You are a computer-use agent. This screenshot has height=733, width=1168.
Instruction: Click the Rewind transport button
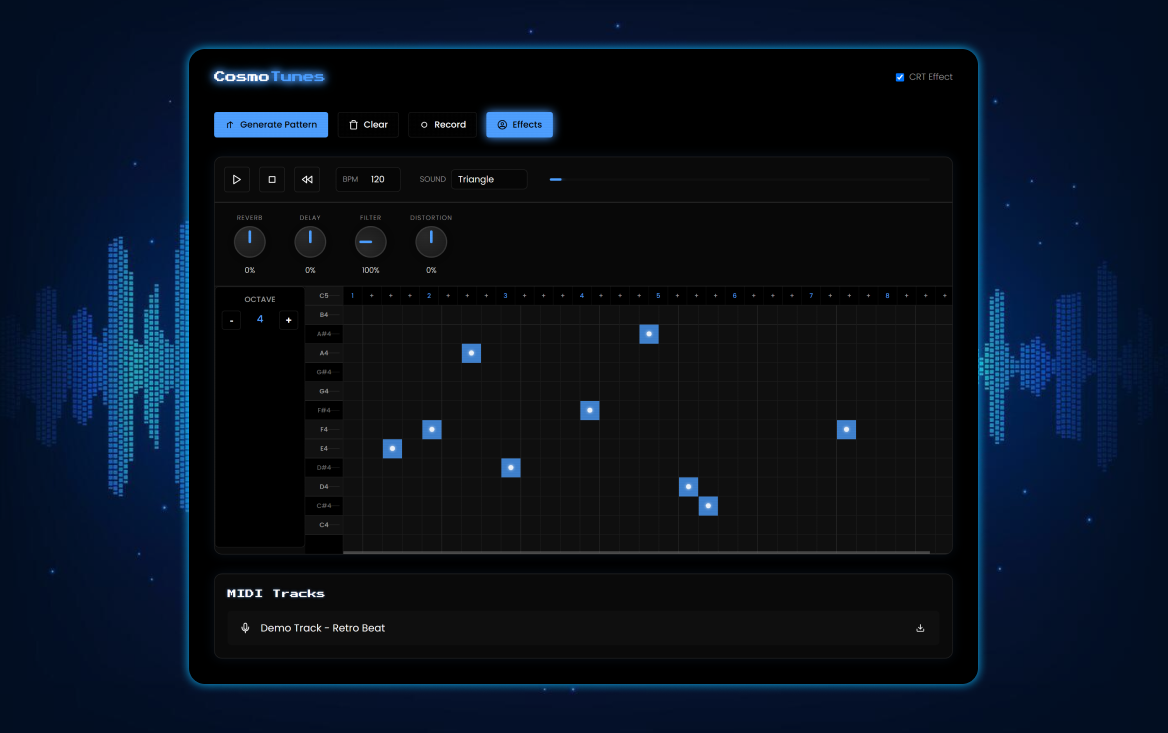(x=307, y=180)
